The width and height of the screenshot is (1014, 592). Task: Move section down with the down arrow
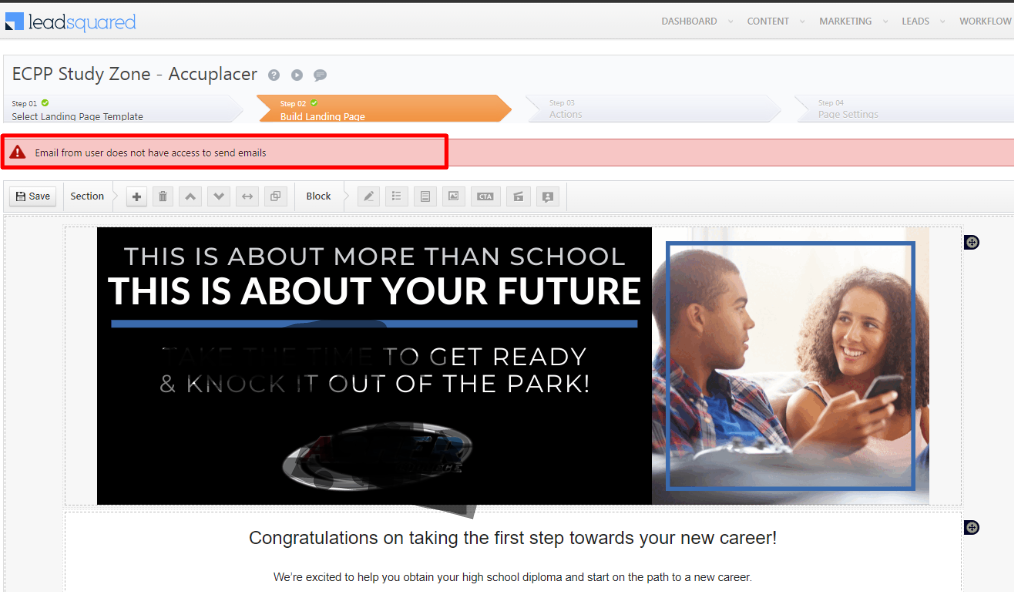(219, 197)
